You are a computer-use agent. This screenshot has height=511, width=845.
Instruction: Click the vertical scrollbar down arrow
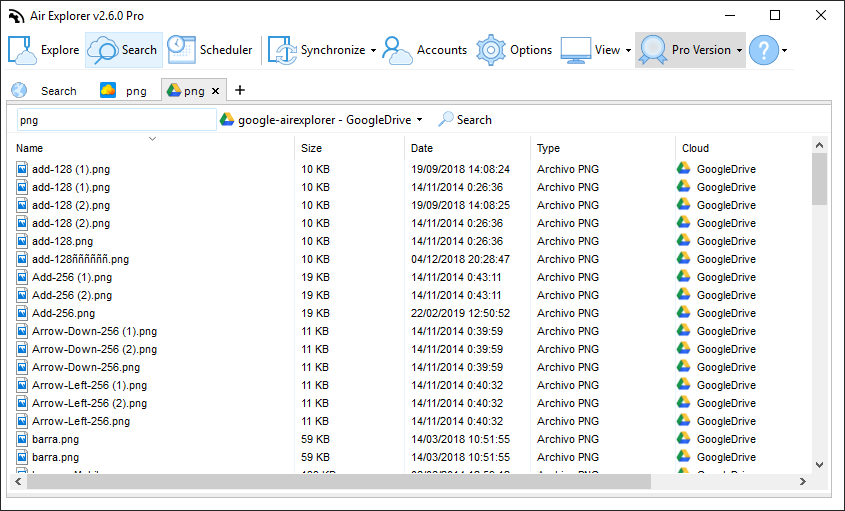click(819, 465)
